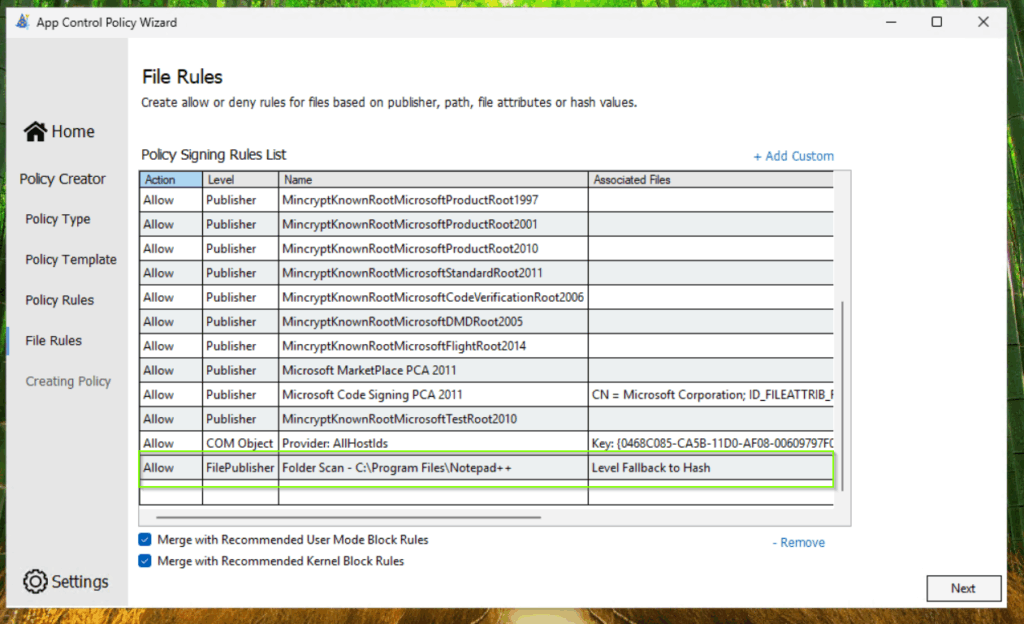The height and width of the screenshot is (624, 1024).
Task: Click the Associated Files column header
Action: tap(632, 180)
